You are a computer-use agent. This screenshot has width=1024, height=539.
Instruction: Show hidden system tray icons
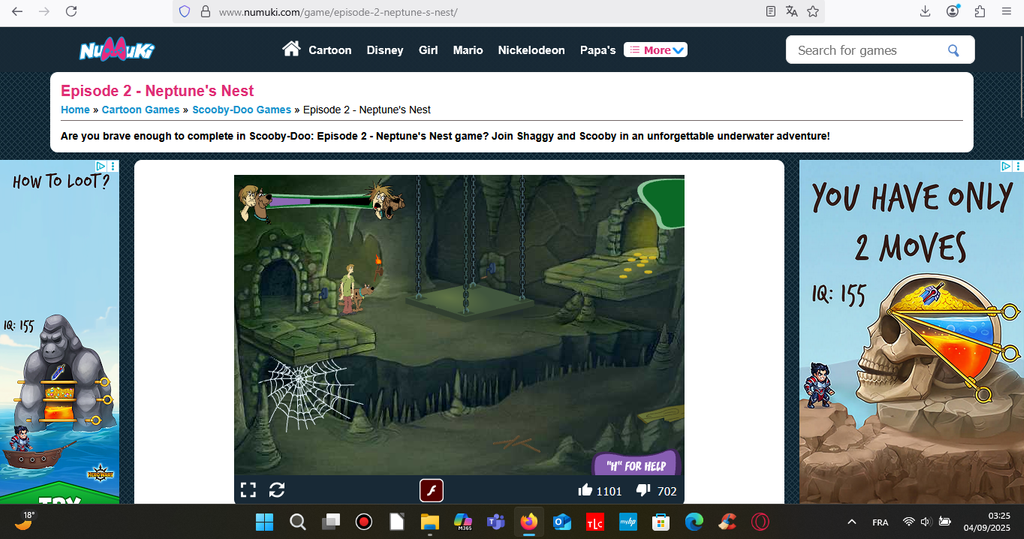pos(851,522)
